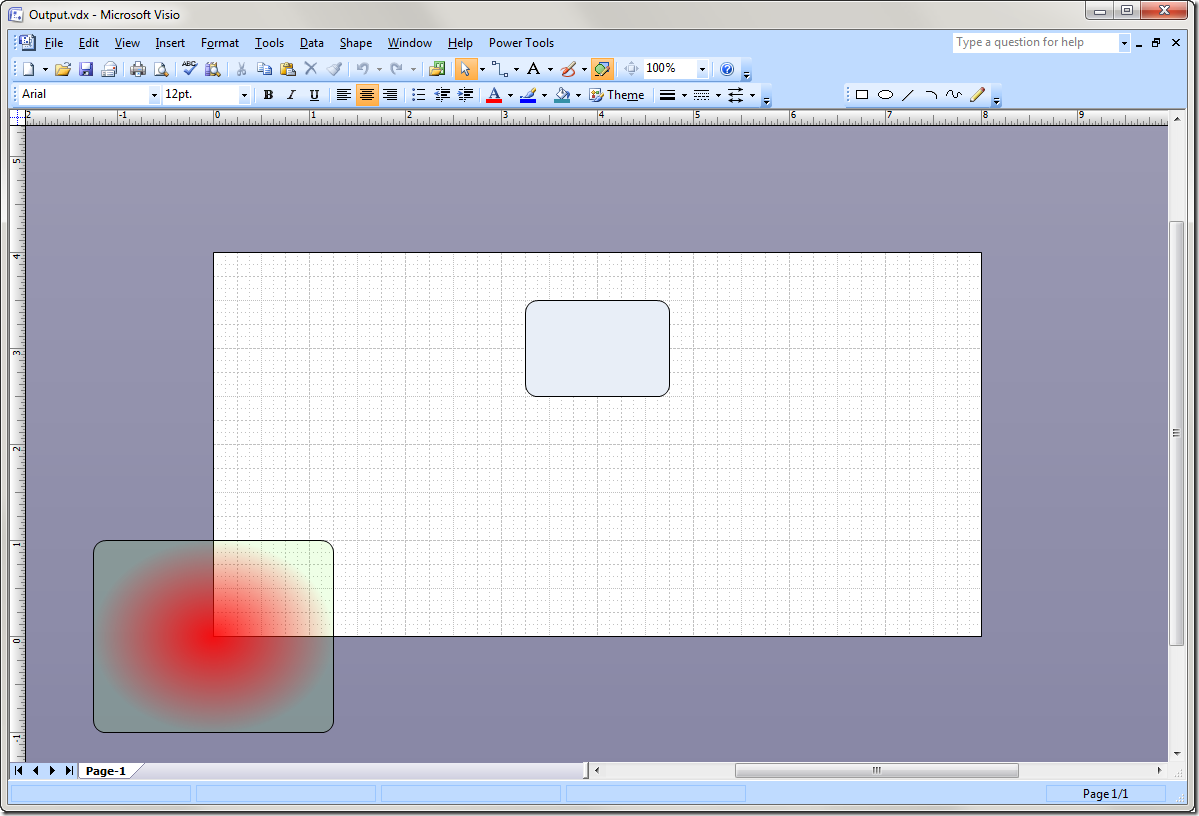Open the Power Tools menu
This screenshot has height=816, width=1199.
521,43
